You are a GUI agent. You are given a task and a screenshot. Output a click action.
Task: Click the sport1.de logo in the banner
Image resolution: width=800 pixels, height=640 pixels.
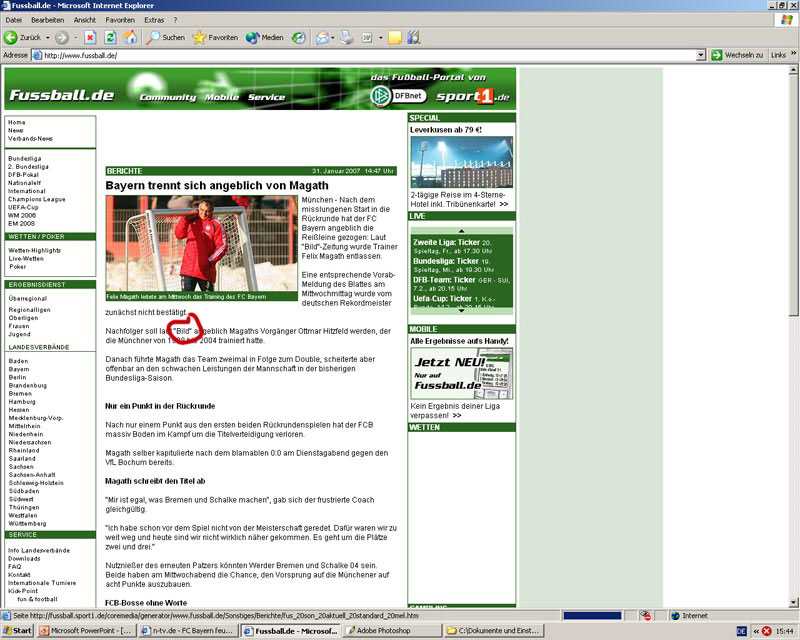(472, 95)
